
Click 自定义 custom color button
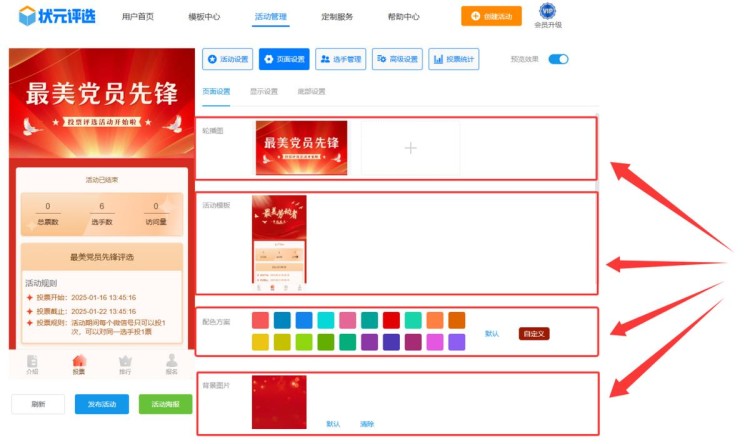click(x=534, y=333)
